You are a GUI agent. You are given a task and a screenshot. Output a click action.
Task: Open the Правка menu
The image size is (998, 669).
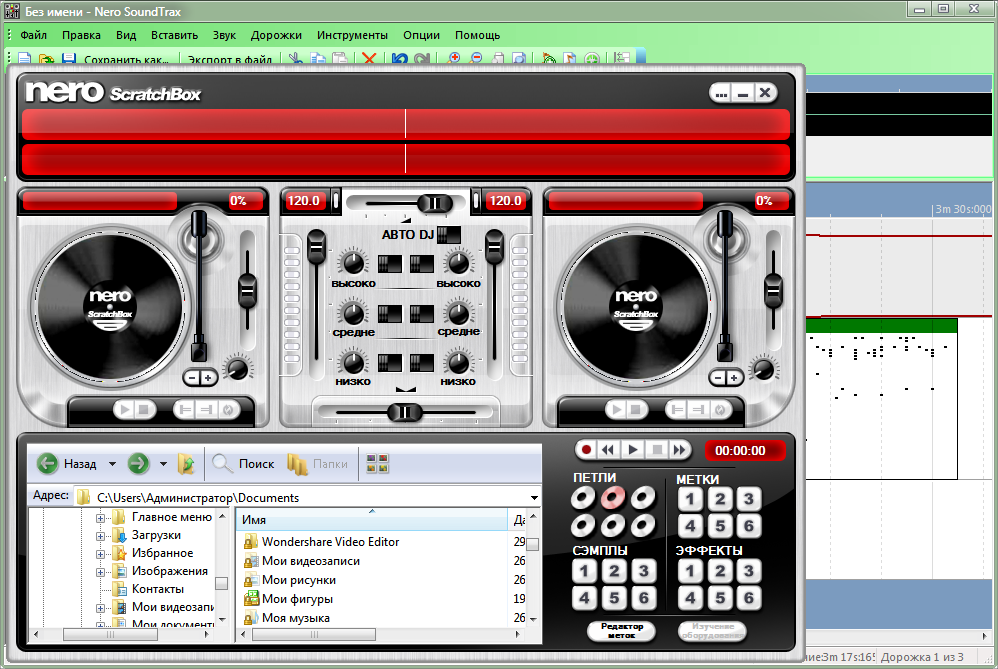tap(81, 35)
